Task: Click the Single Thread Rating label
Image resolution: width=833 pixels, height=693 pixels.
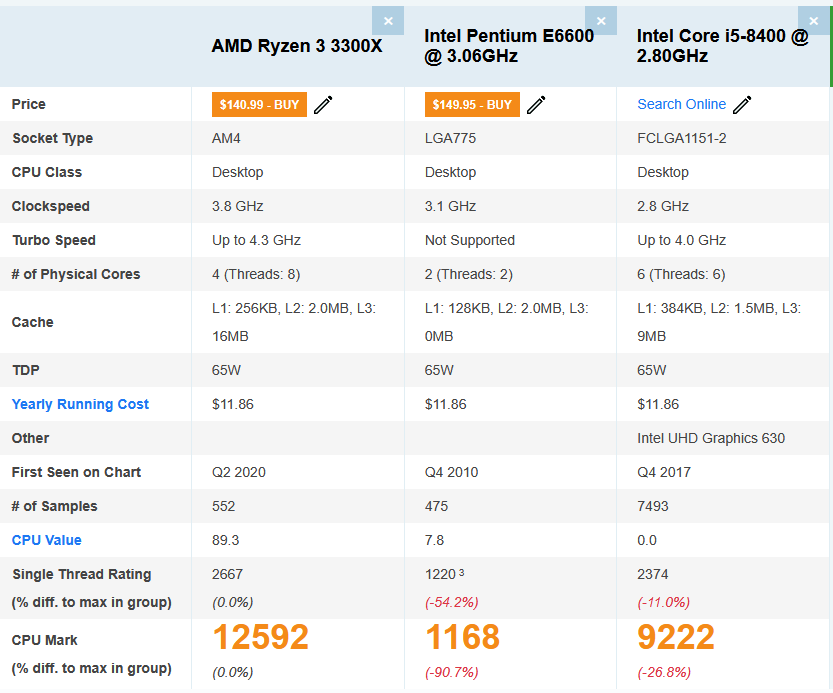Action: 82,574
